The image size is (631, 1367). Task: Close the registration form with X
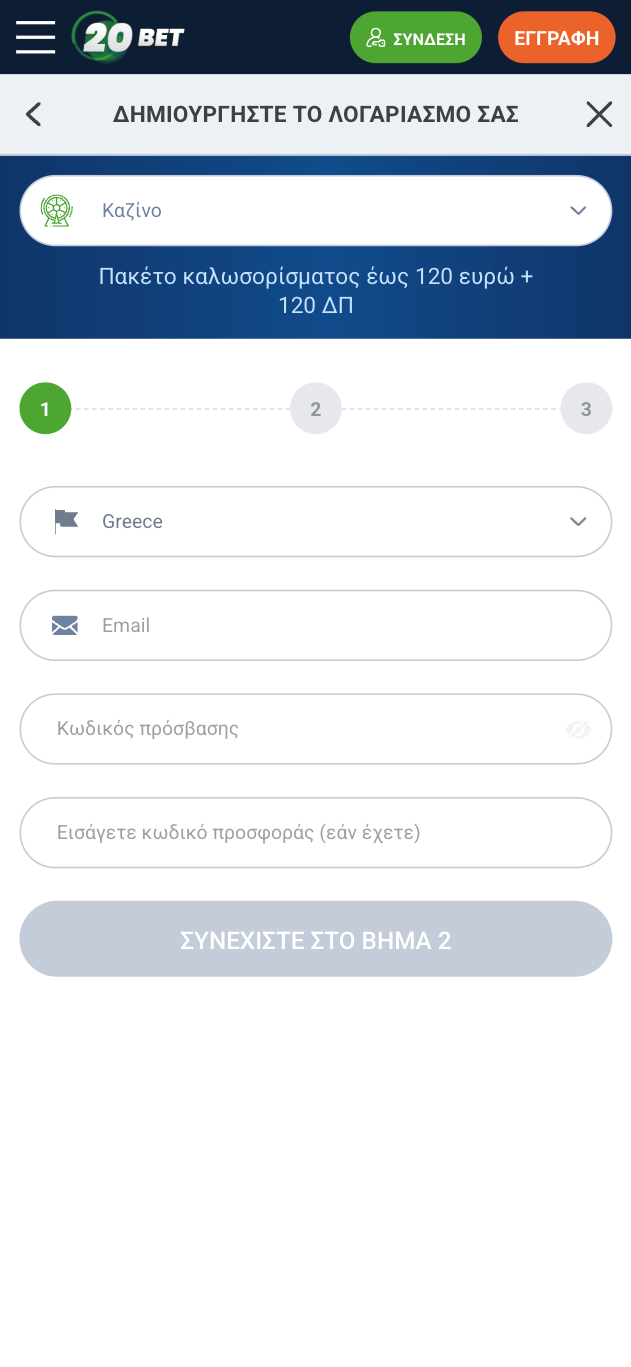point(598,114)
